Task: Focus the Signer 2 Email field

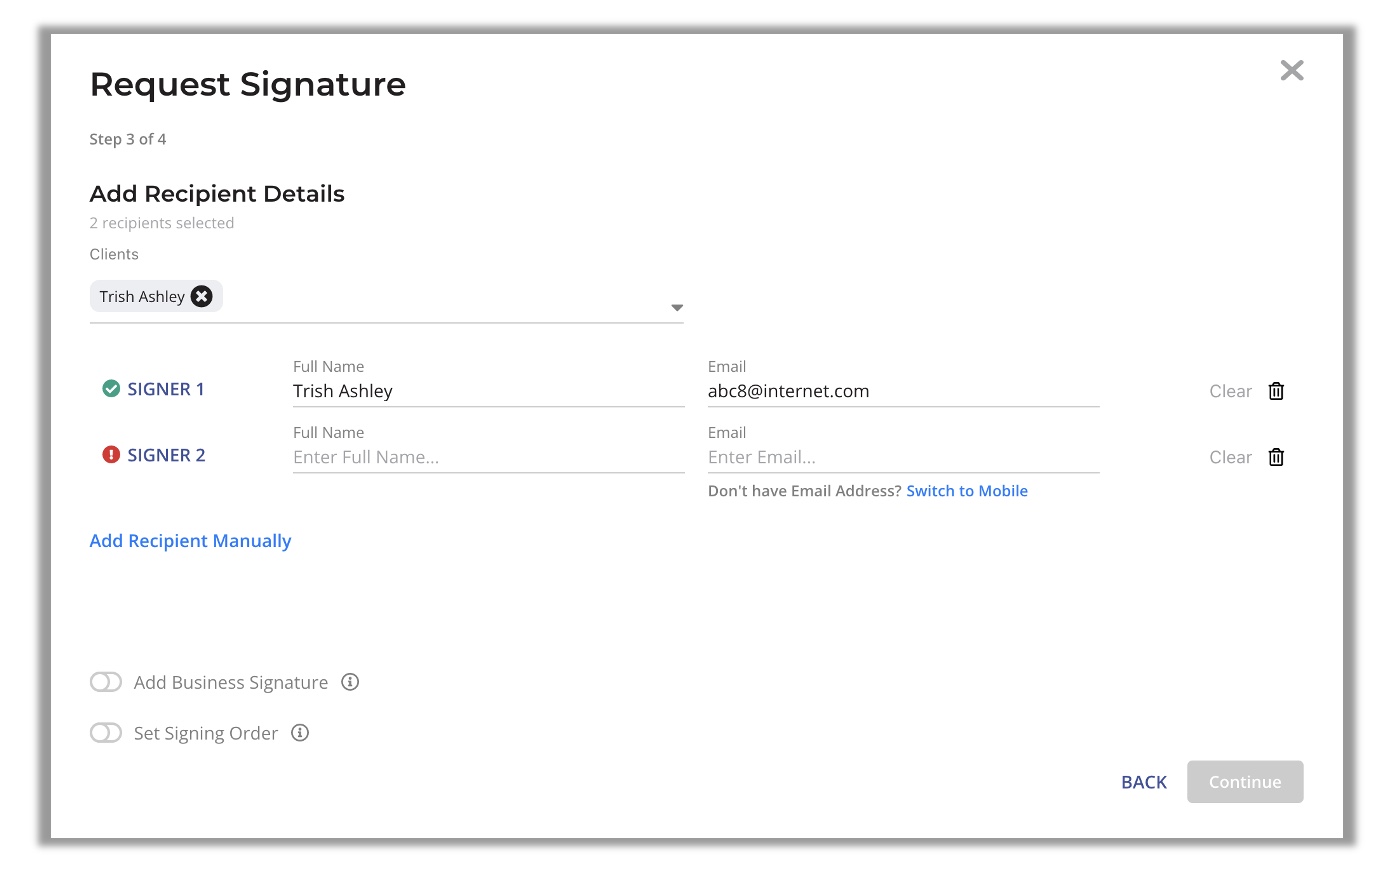Action: (904, 458)
